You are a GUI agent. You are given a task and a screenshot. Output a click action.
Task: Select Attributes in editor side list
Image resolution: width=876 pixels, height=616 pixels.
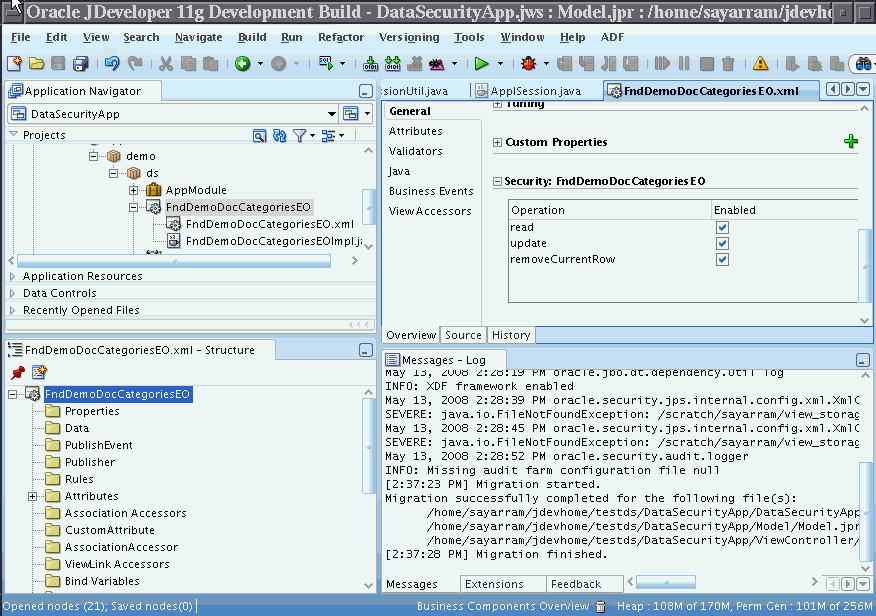[416, 131]
